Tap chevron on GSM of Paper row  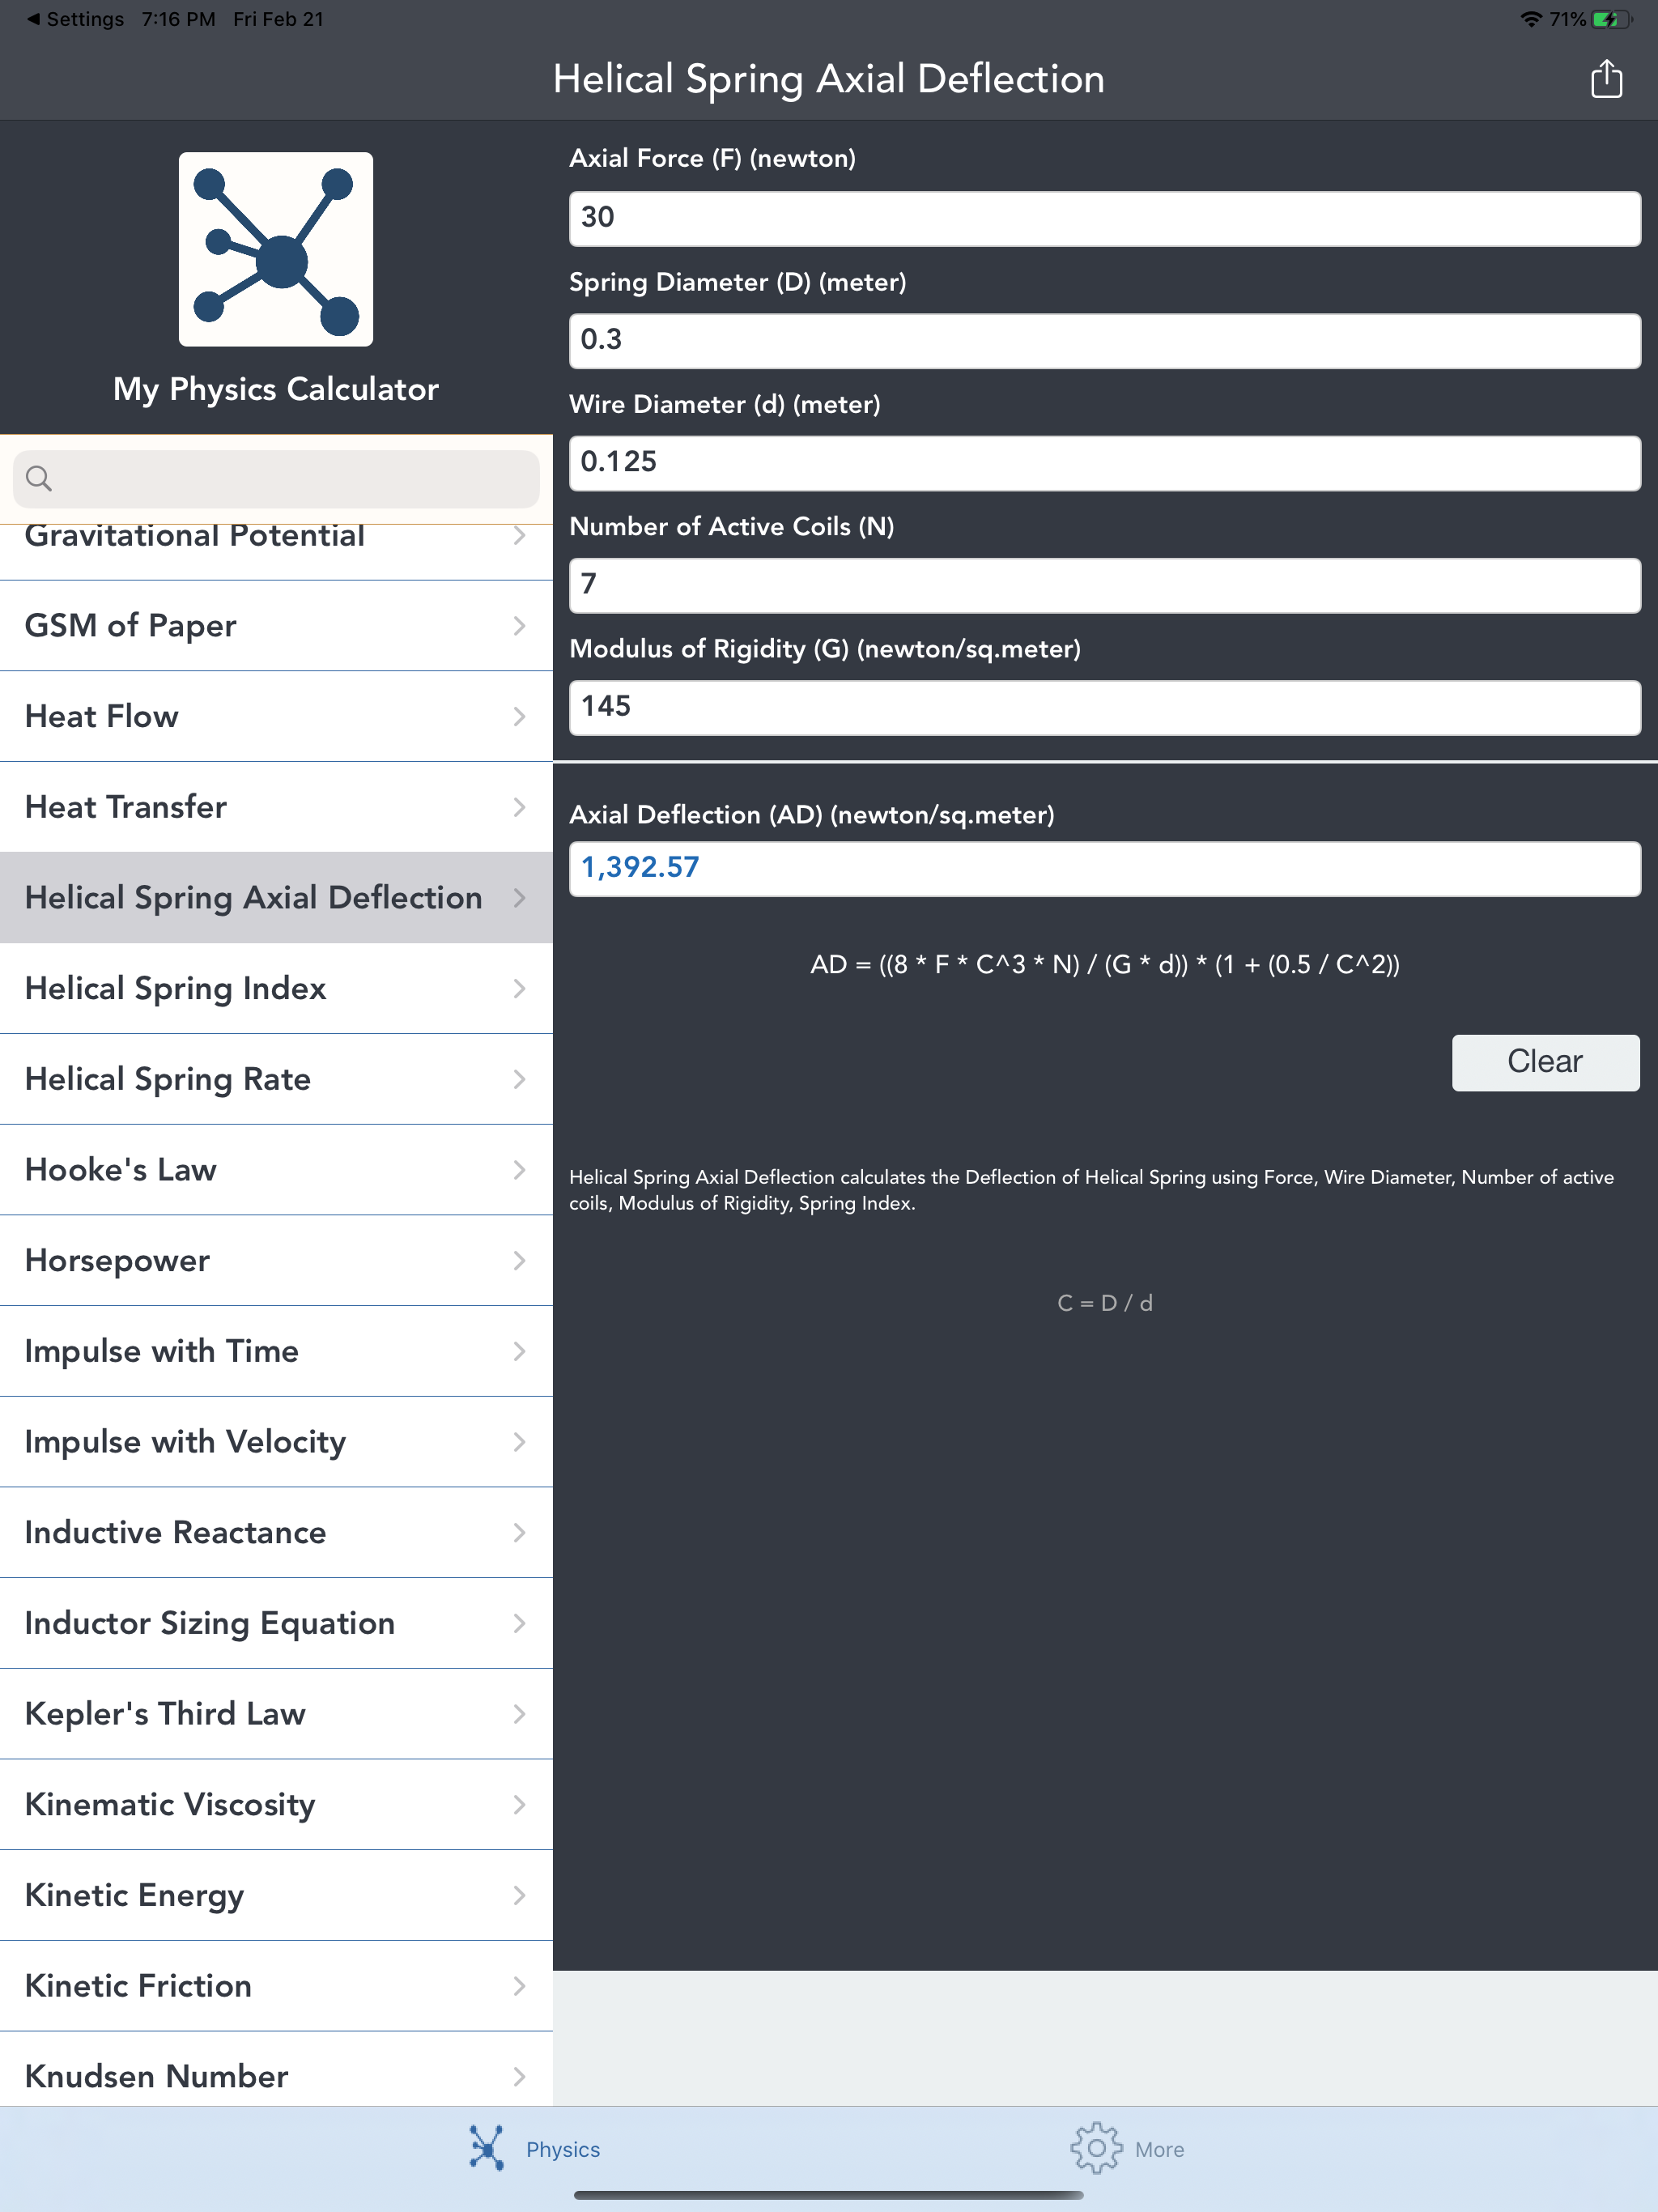point(519,626)
